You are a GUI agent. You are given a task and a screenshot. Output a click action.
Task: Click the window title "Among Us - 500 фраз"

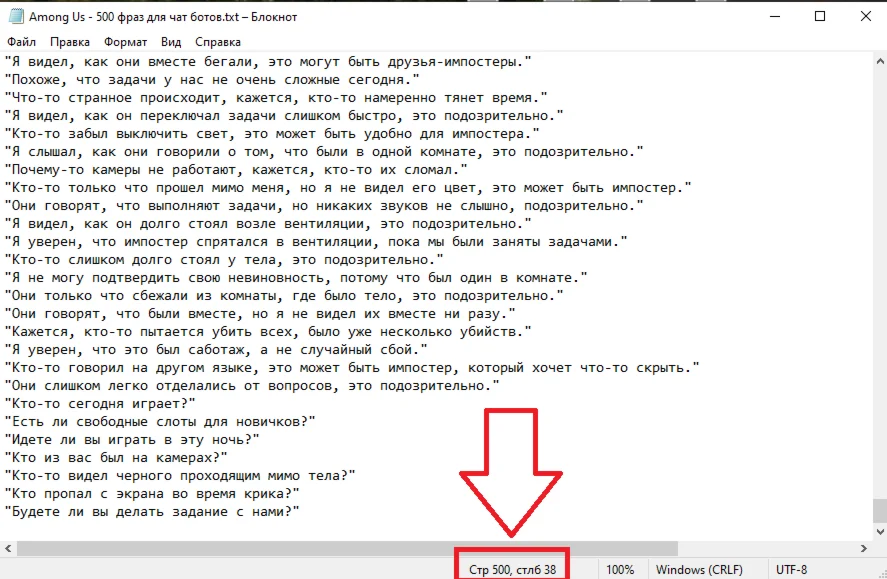coord(163,17)
